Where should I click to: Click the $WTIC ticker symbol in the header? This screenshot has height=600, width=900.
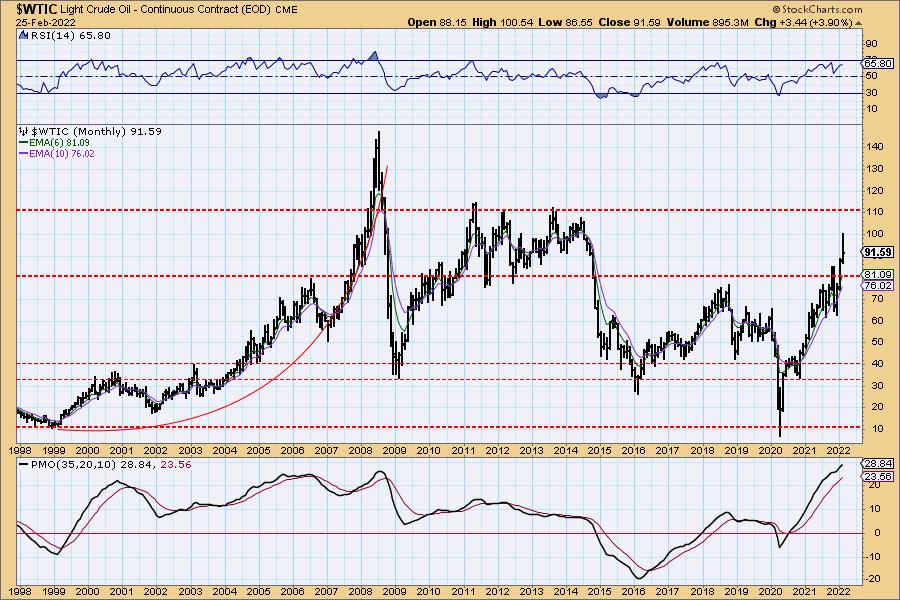37,9
